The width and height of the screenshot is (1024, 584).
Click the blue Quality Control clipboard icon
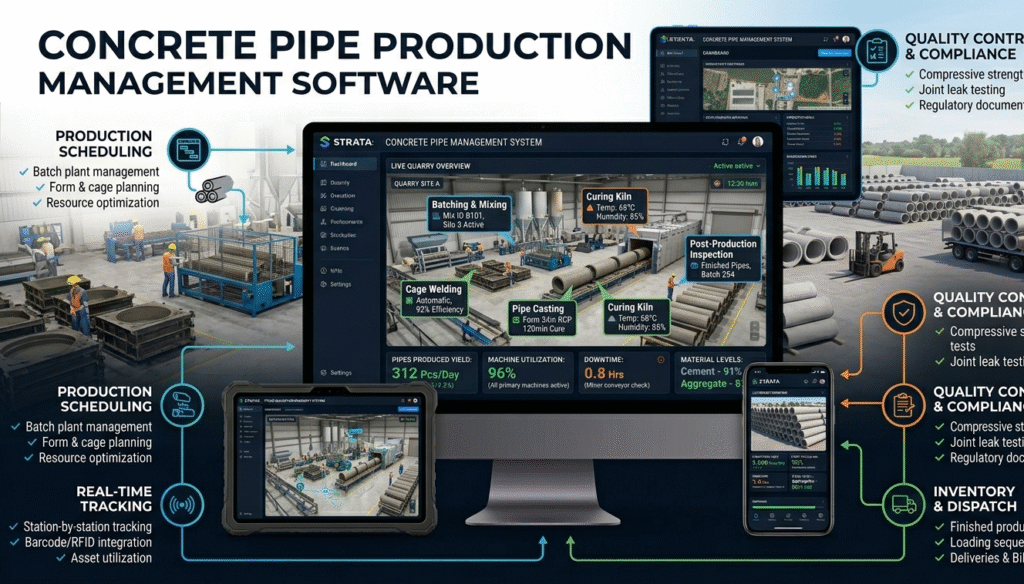[x=876, y=51]
